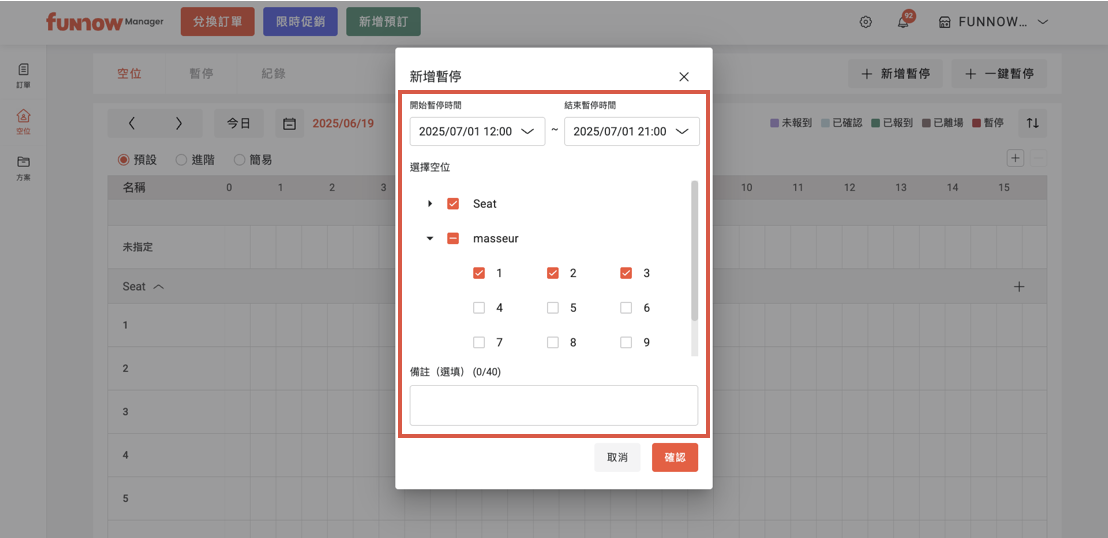1108x538 pixels.
Task: Open the notification bell
Action: pos(903,22)
